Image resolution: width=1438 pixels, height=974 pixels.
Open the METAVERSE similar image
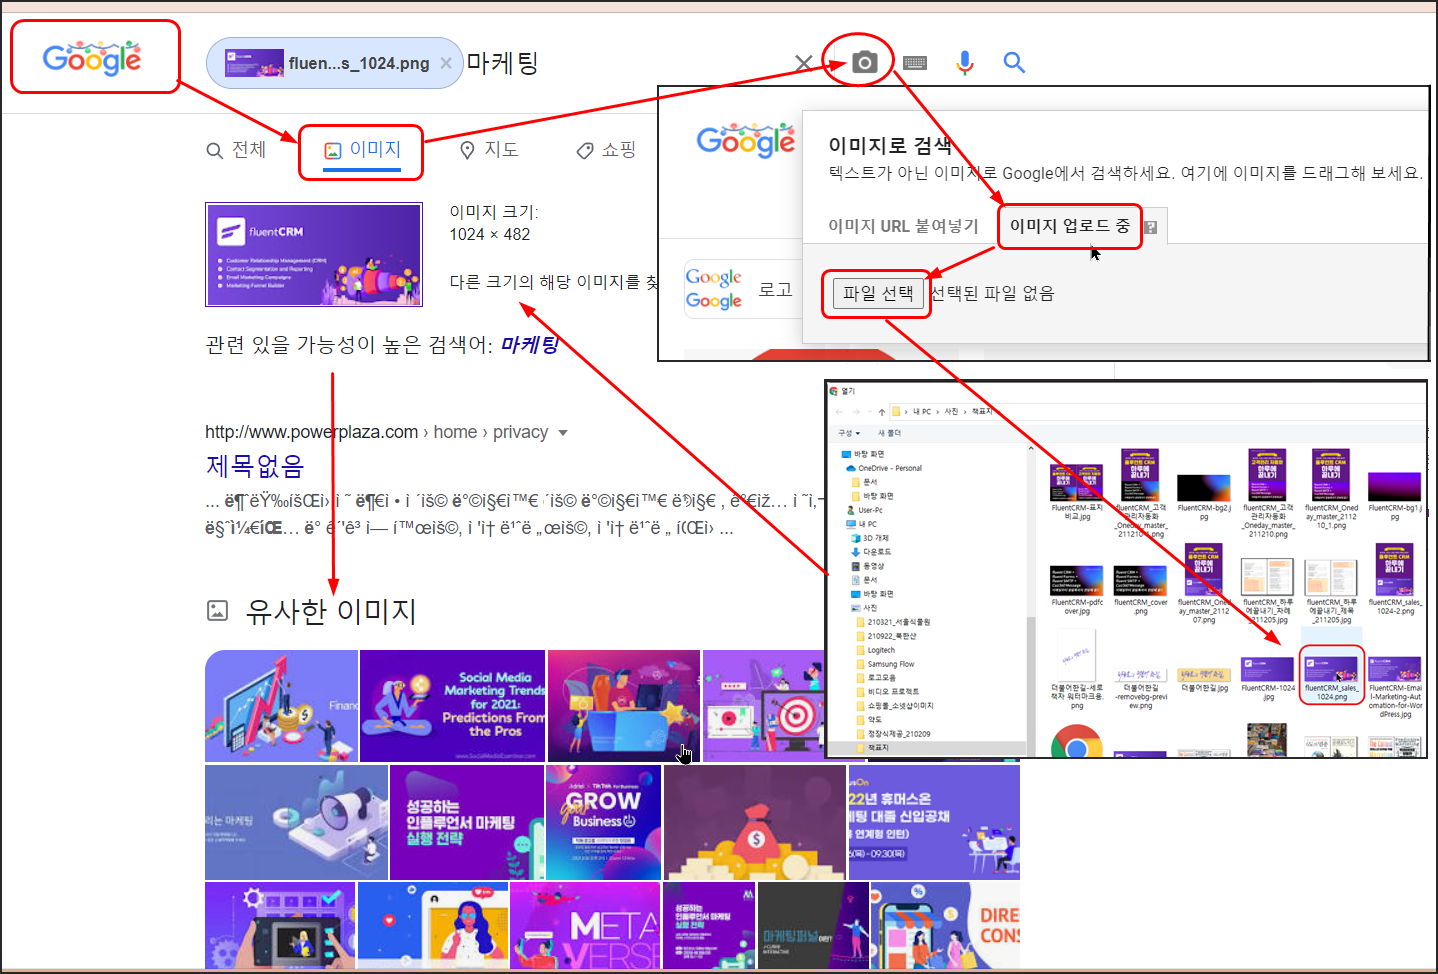[x=585, y=926]
